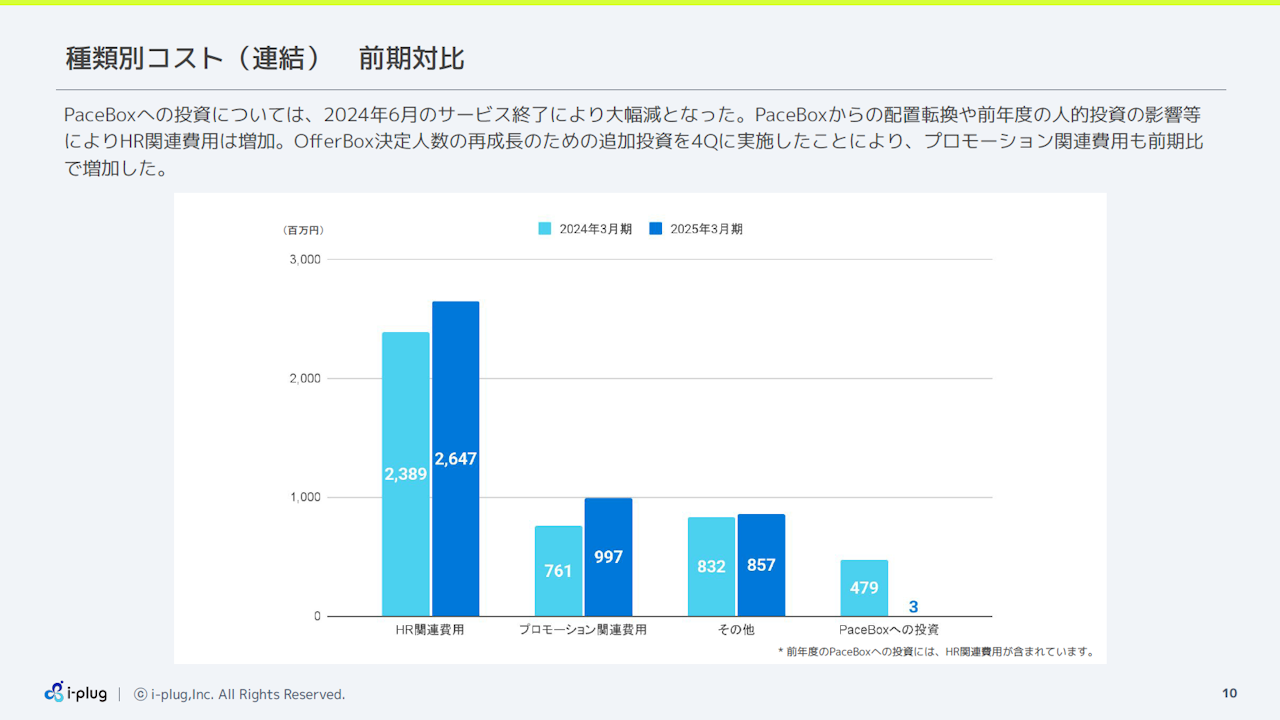Click the その他 axis label
Viewport: 1280px width, 720px height.
pyautogui.click(x=736, y=630)
